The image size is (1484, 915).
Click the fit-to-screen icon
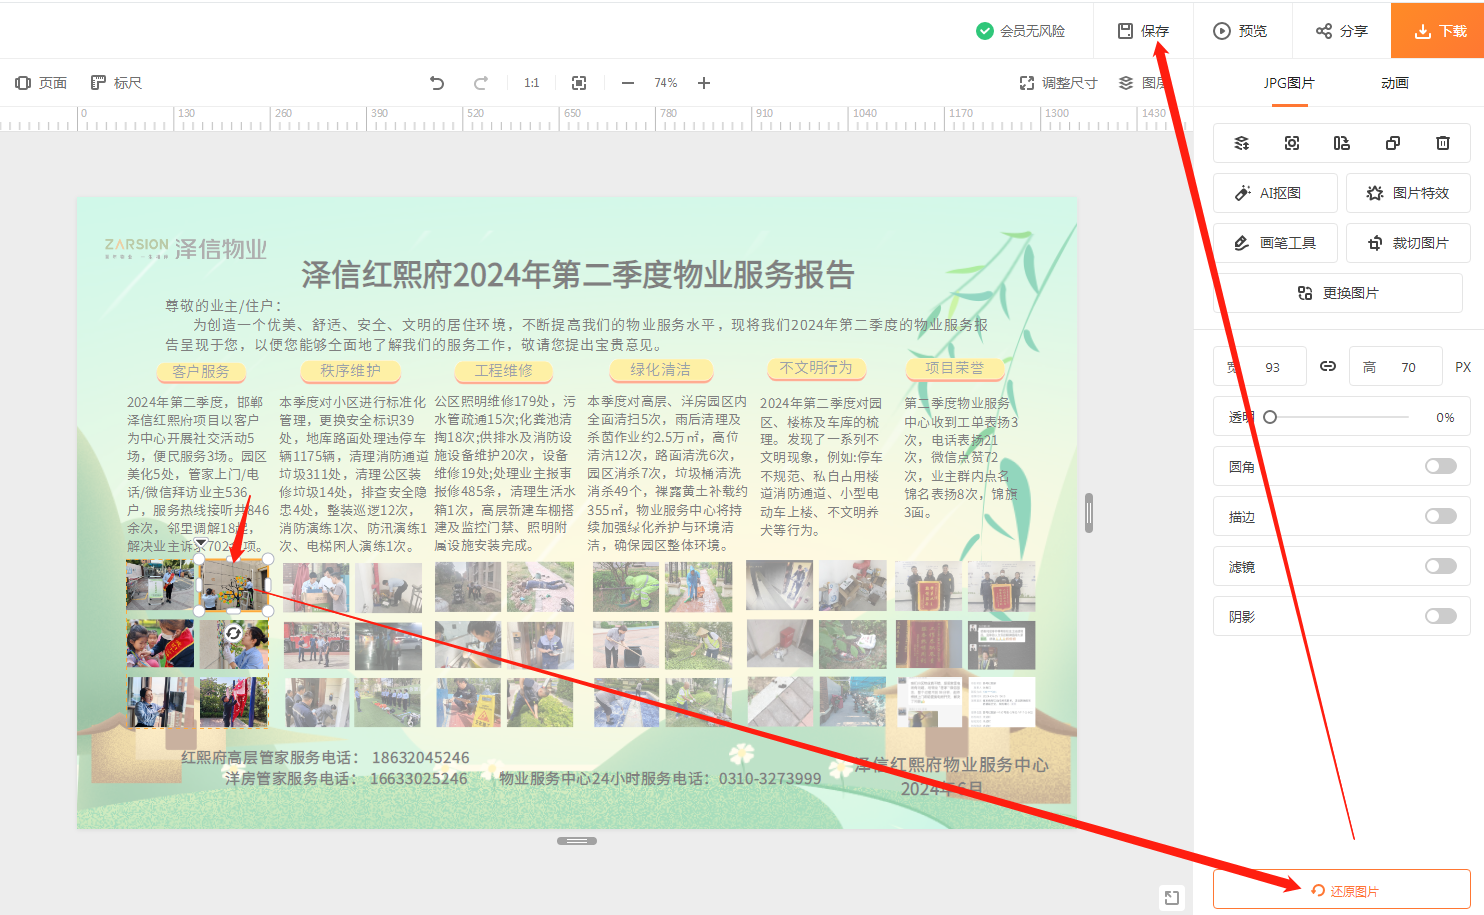(x=579, y=83)
